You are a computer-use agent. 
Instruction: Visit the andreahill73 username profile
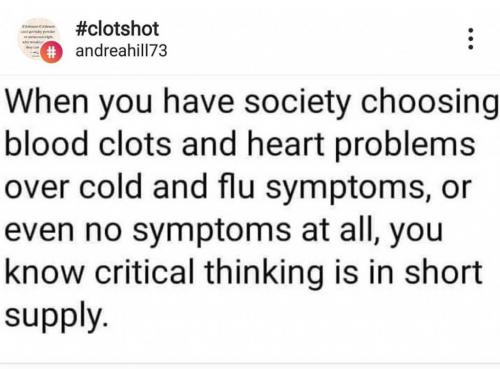121,51
